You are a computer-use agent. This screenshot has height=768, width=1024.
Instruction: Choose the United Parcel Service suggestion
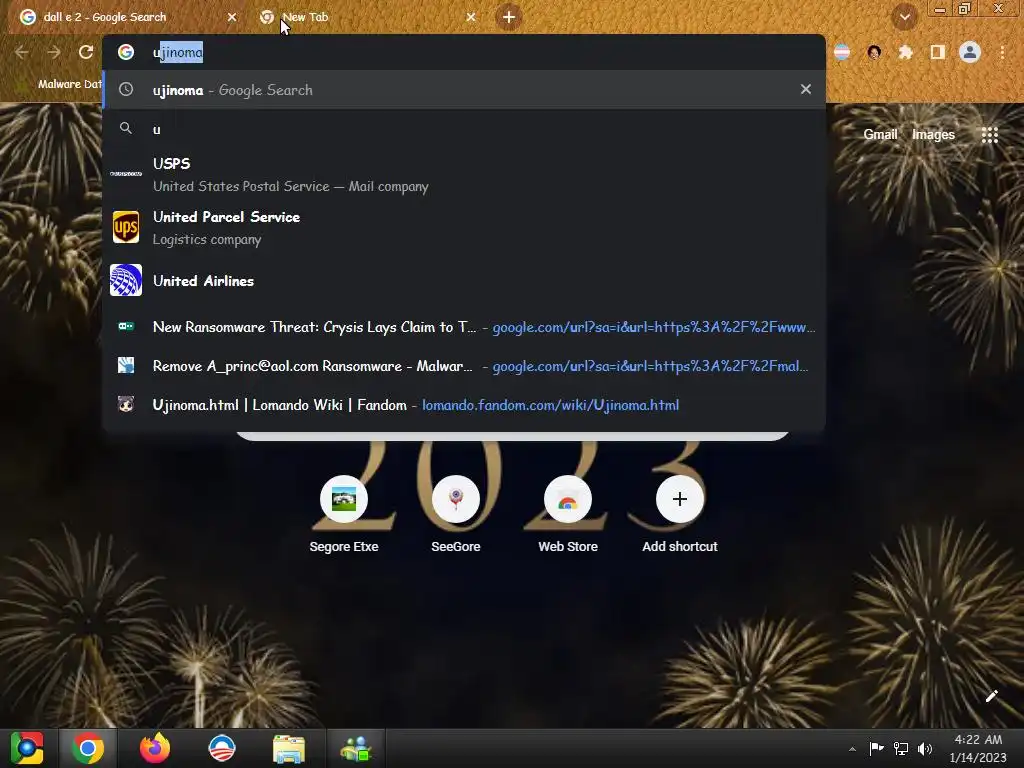464,227
